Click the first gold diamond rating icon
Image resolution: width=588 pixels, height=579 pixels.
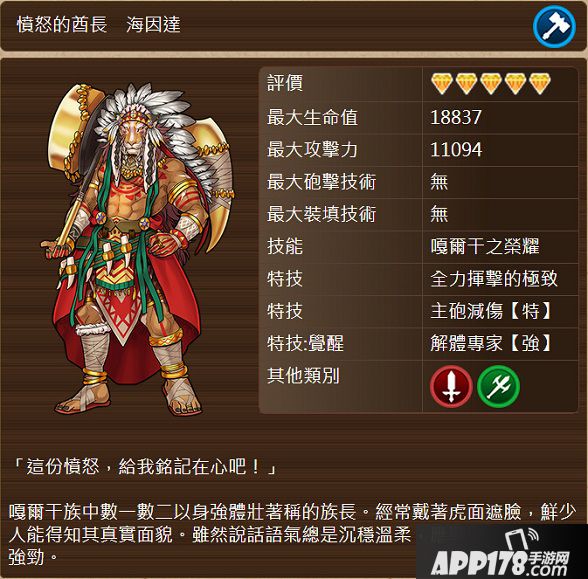(x=442, y=84)
